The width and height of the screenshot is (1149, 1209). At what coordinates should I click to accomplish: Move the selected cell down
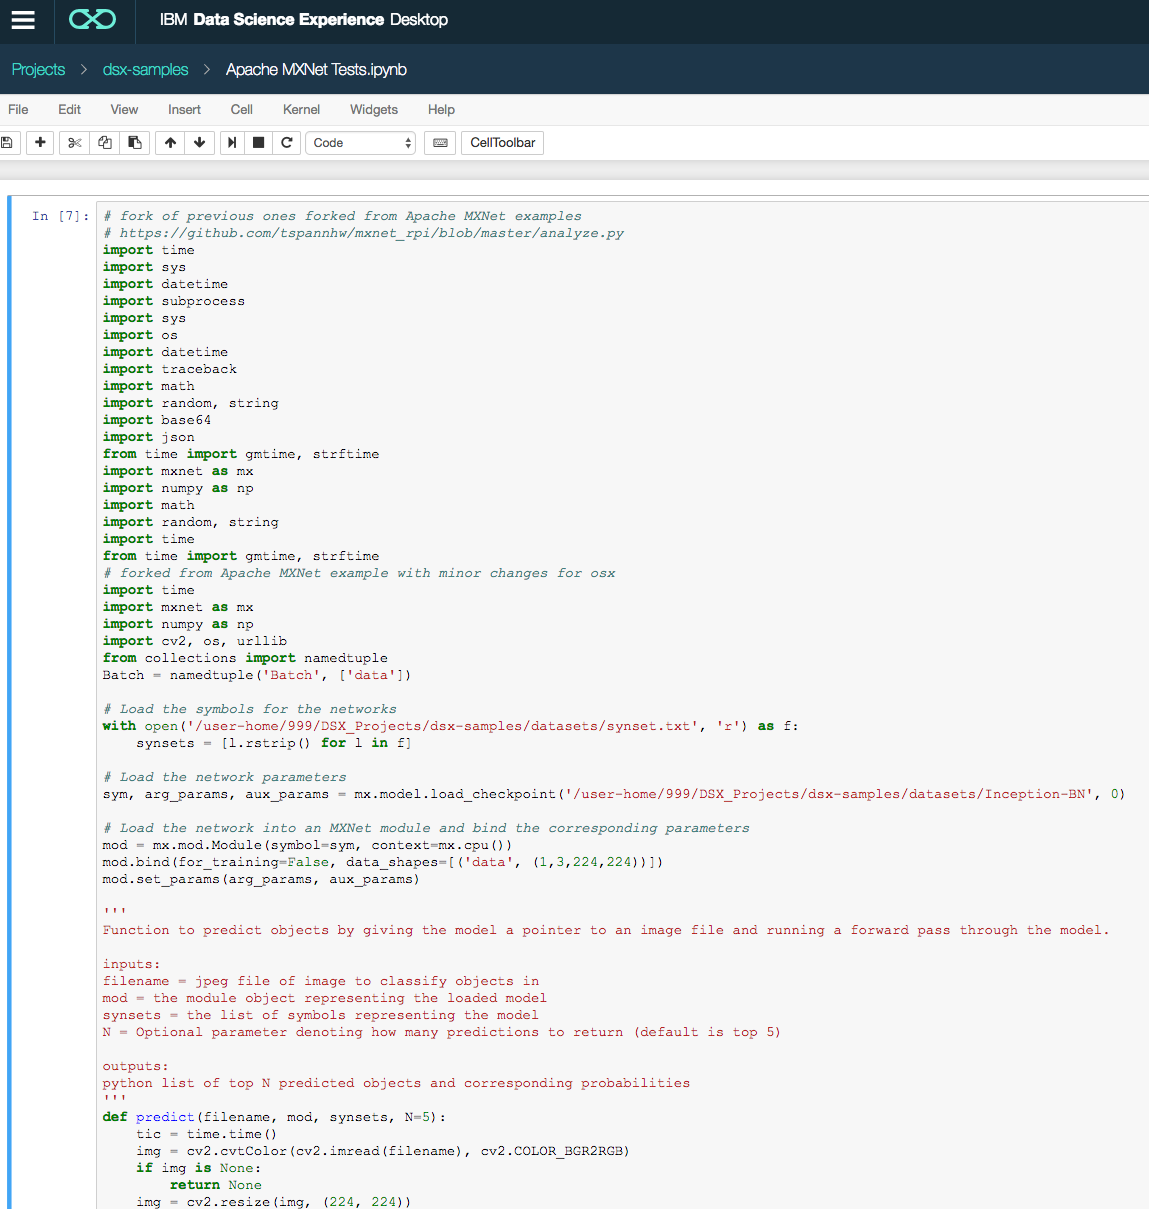[200, 143]
